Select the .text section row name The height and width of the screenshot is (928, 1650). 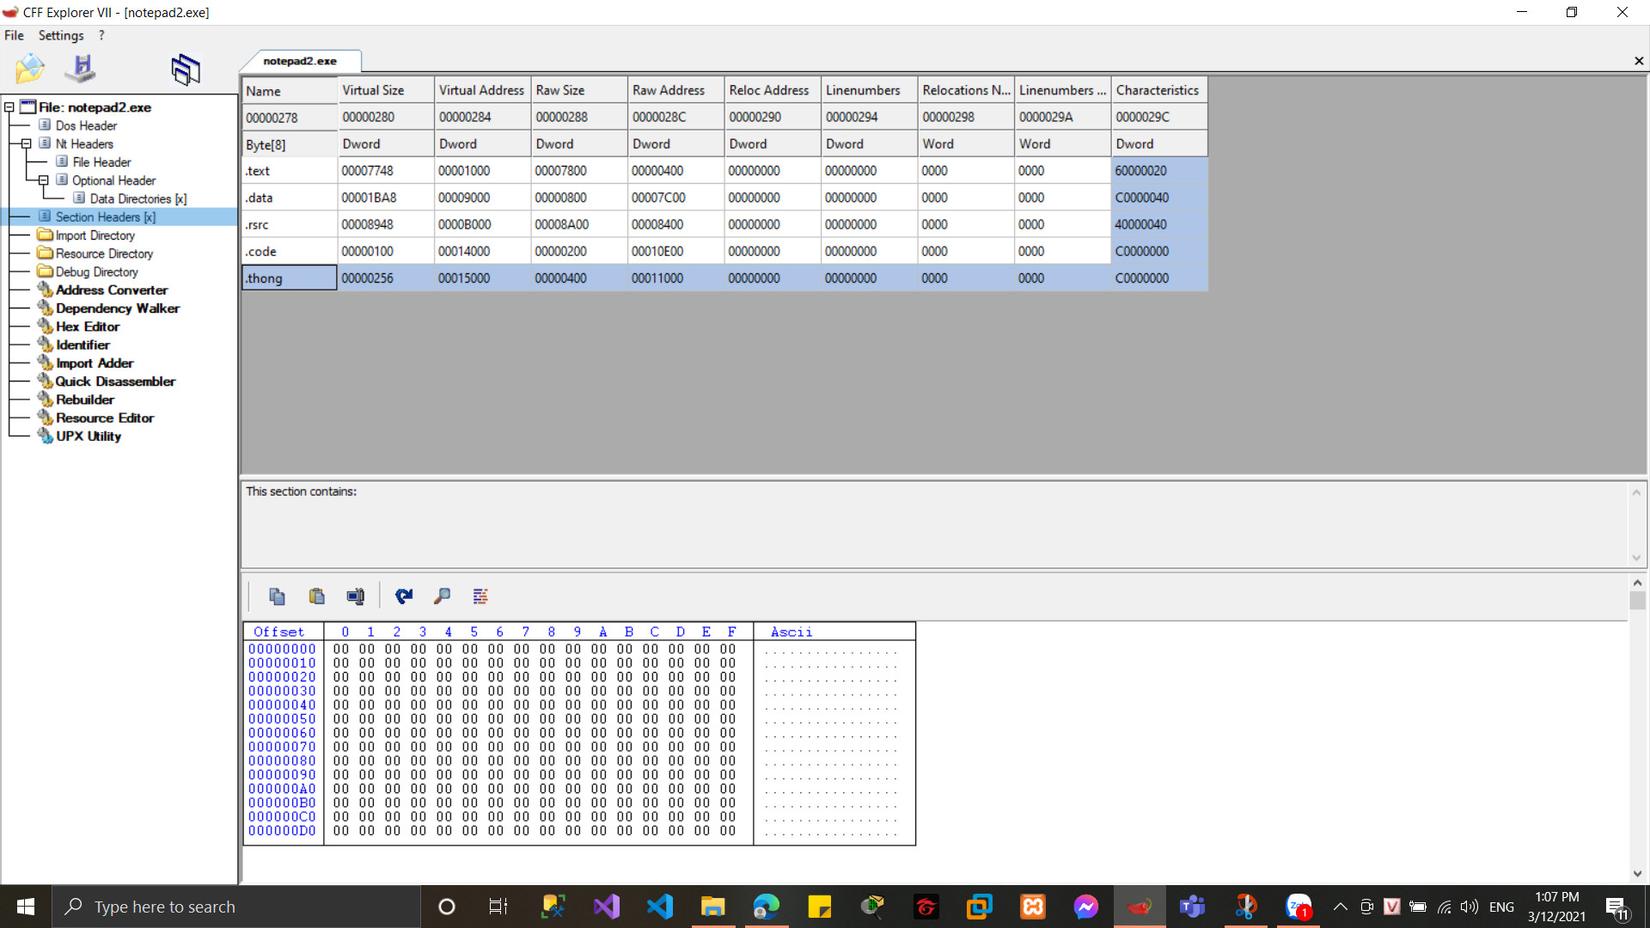(290, 171)
